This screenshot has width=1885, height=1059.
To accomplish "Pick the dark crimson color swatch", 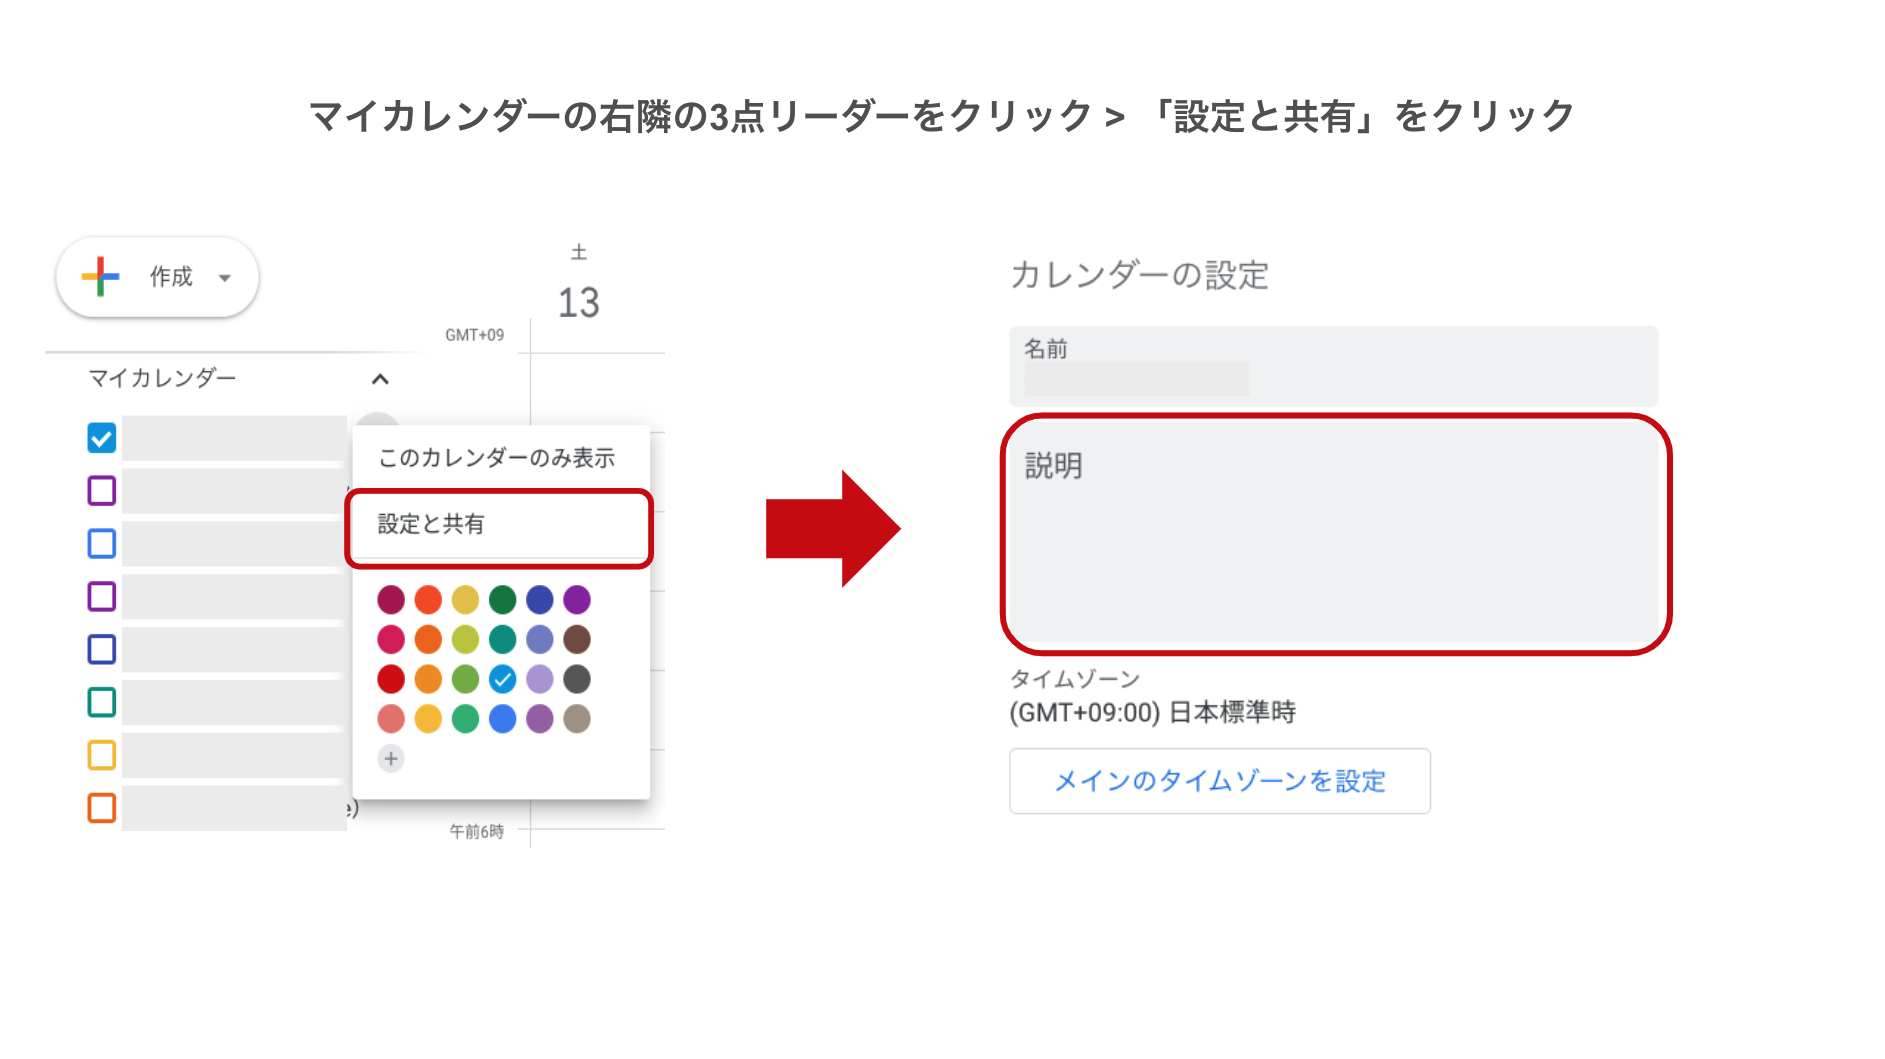I will tap(391, 600).
